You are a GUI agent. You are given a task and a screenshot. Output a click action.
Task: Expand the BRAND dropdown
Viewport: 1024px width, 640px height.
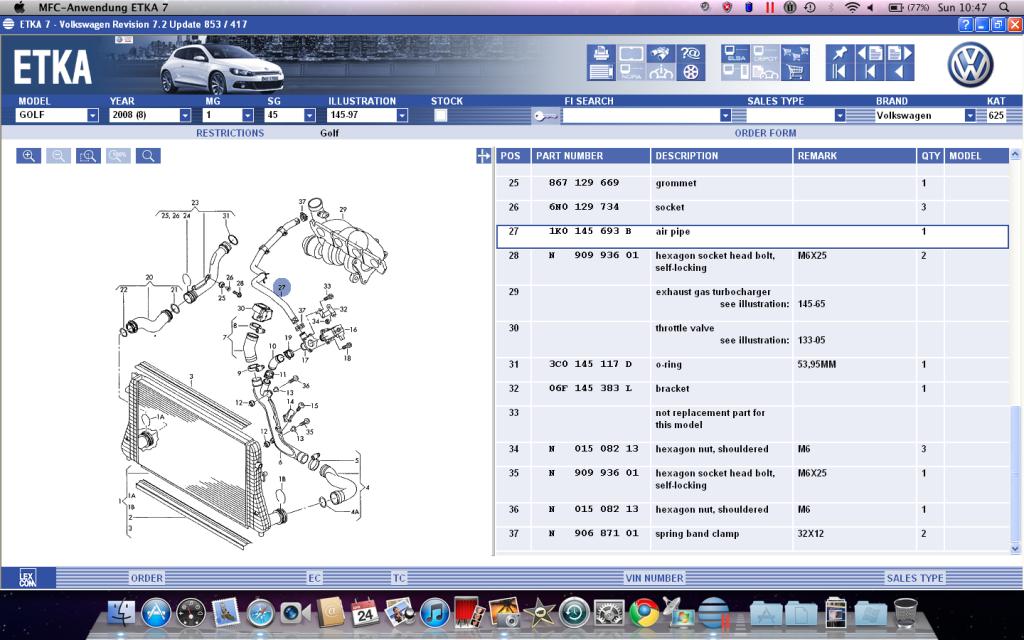tap(970, 116)
